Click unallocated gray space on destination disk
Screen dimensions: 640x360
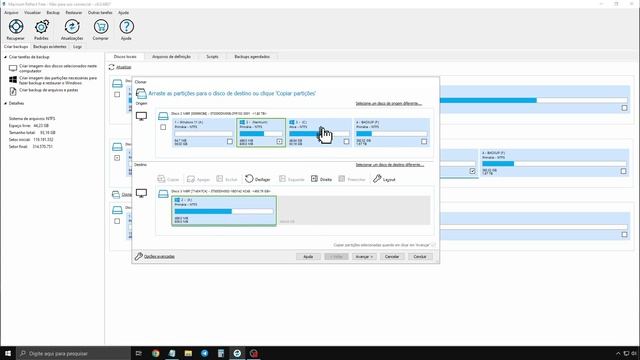(x=354, y=210)
